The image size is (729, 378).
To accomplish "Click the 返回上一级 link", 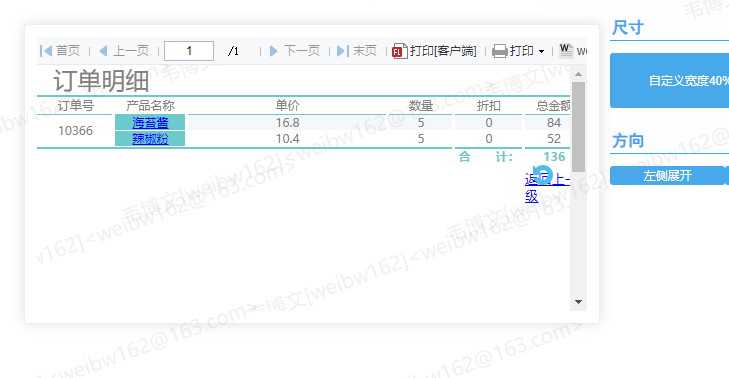I will coord(547,187).
